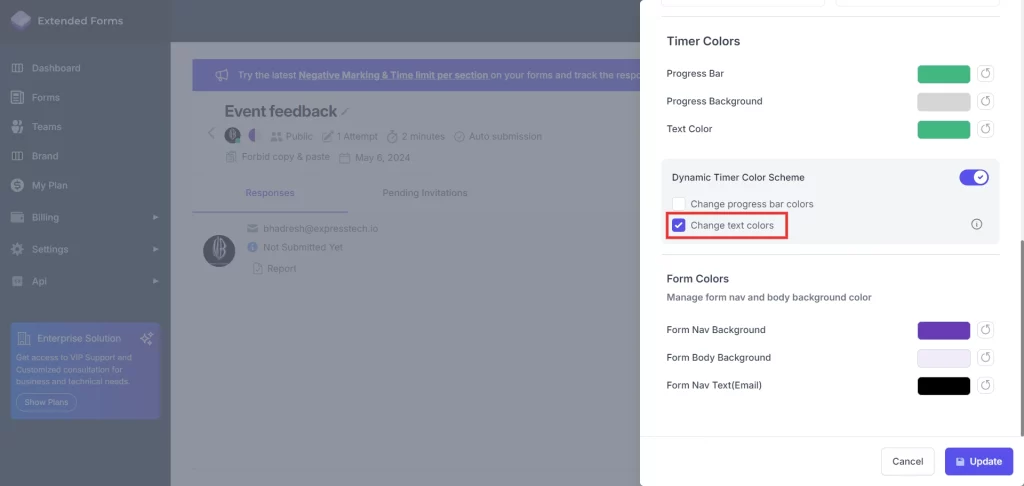Expand the Settings submenu arrow
Image resolution: width=1024 pixels, height=486 pixels.
tap(155, 249)
